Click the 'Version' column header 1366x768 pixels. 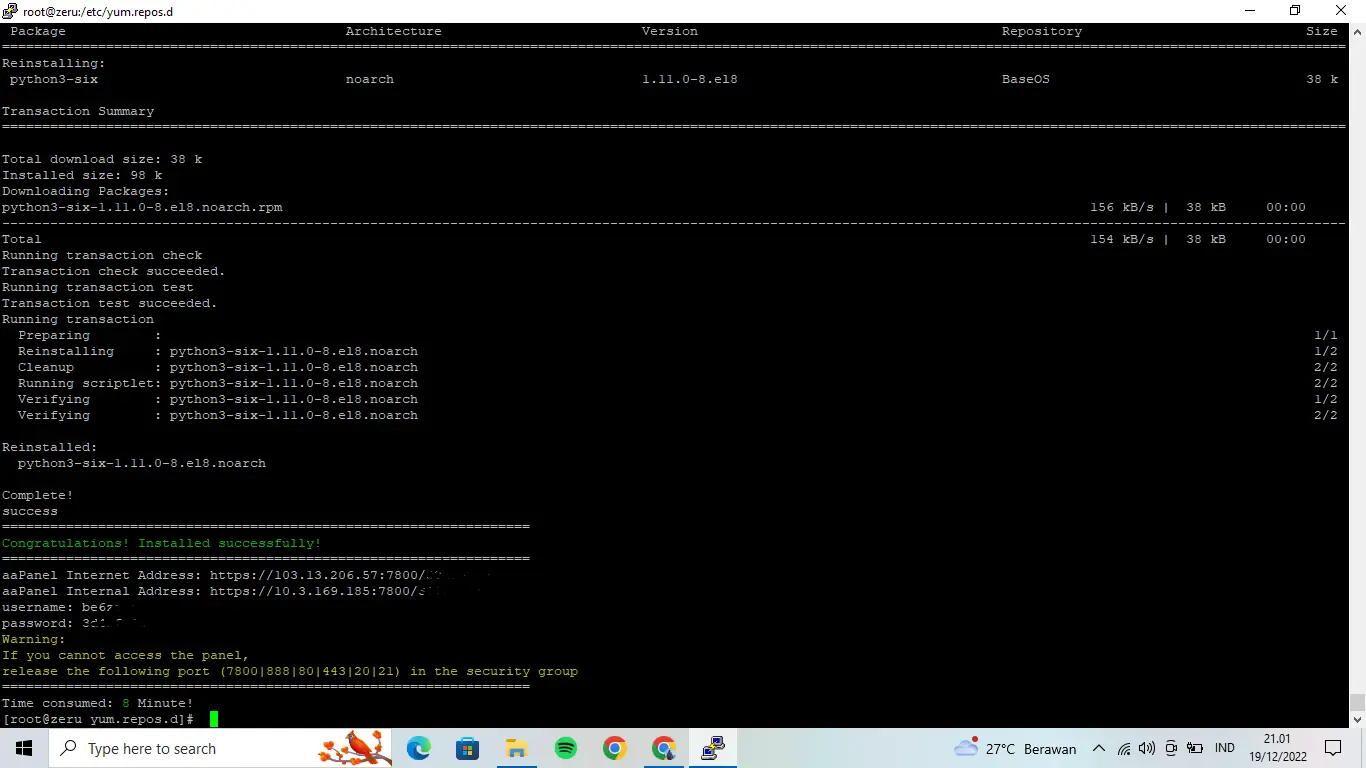[670, 31]
